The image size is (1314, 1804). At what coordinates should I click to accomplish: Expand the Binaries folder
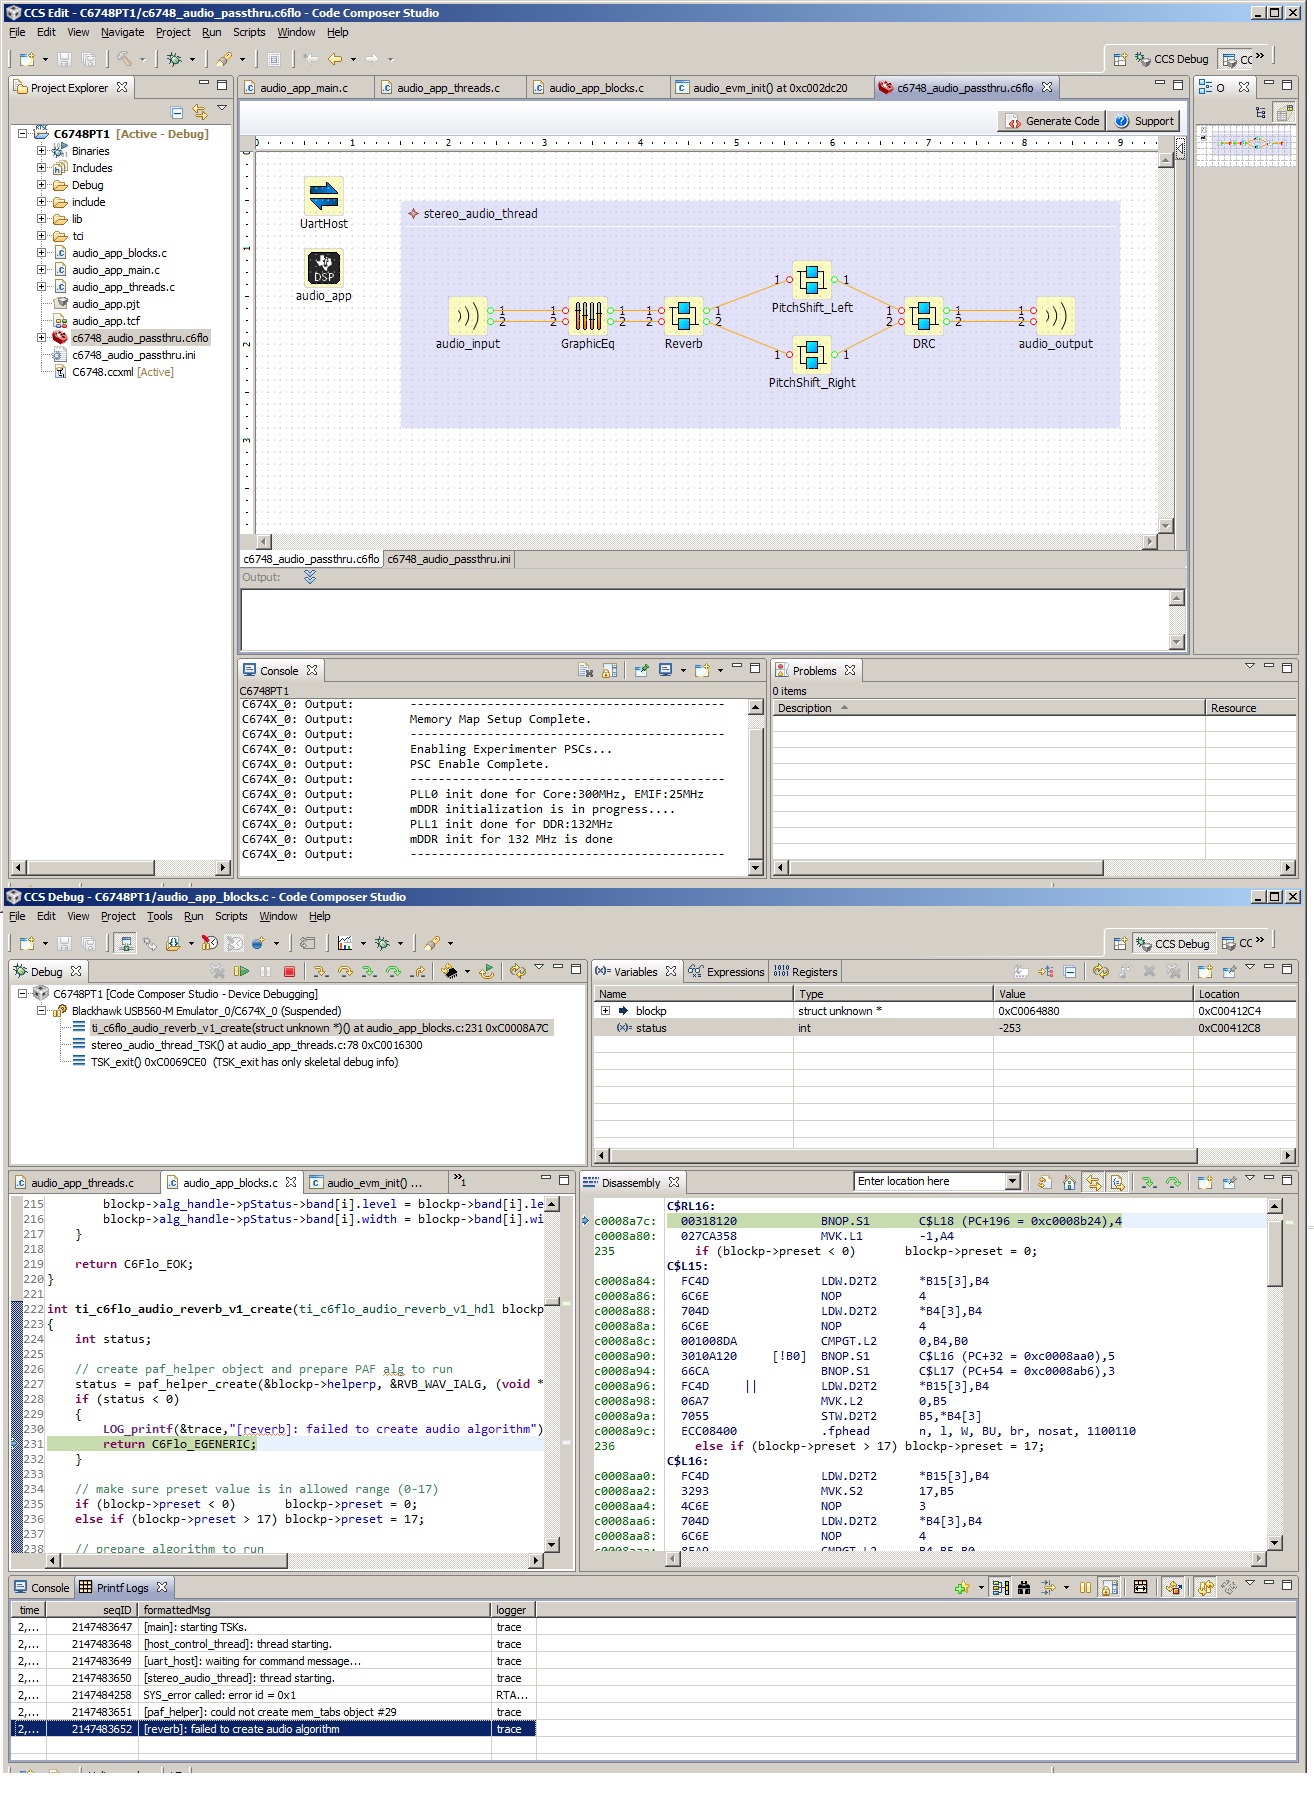(x=42, y=151)
